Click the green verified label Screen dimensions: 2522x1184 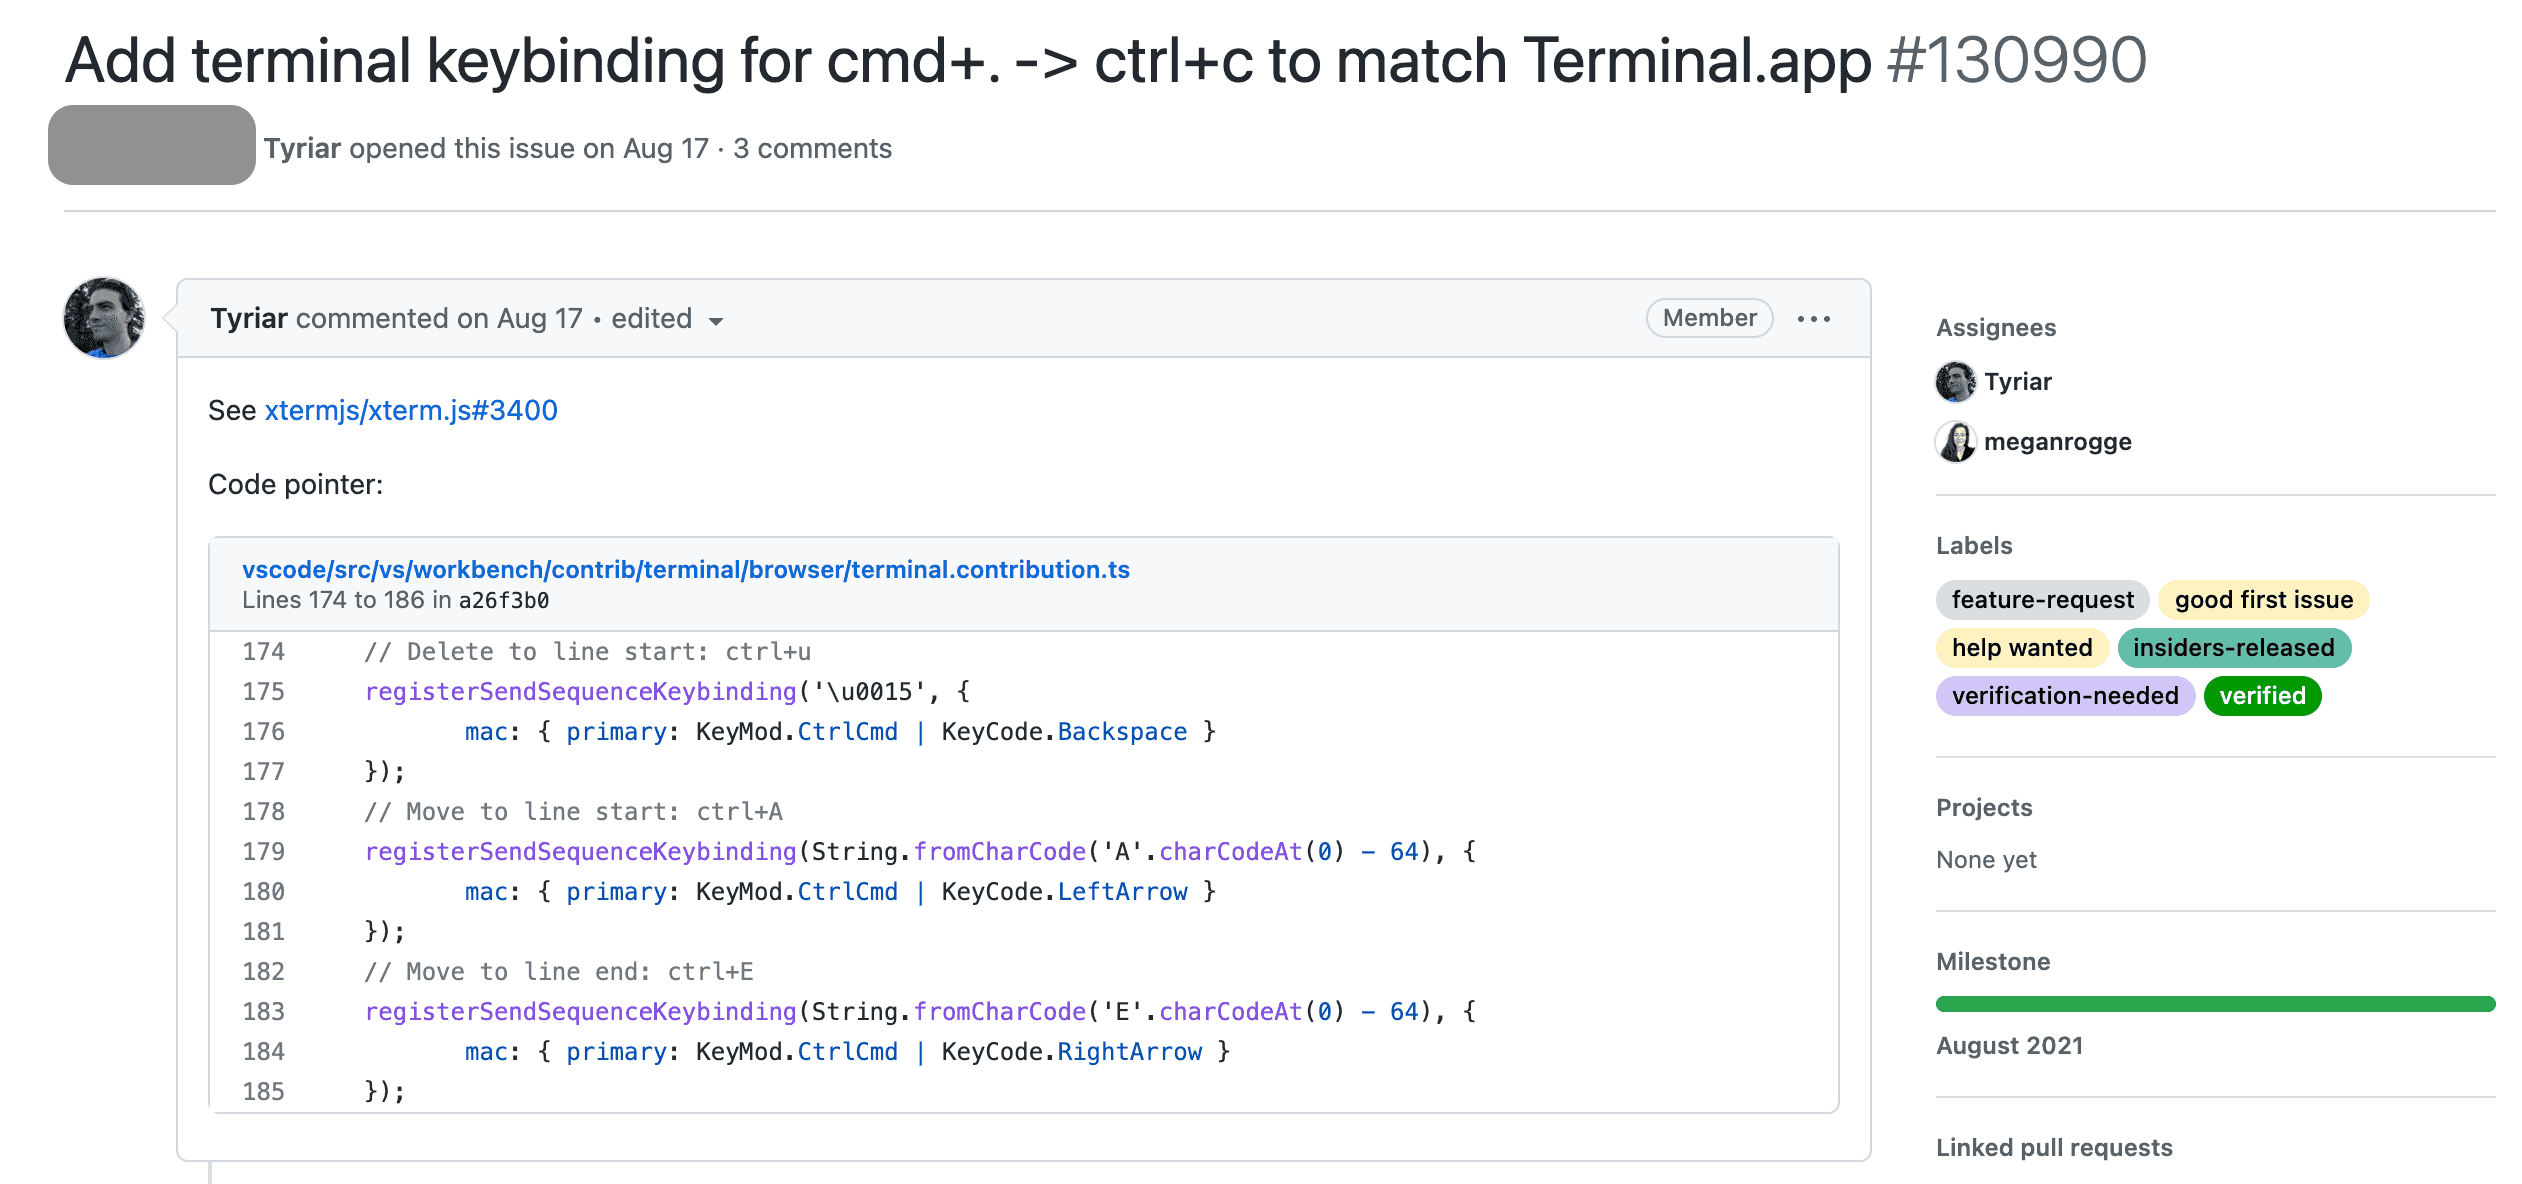point(2262,696)
